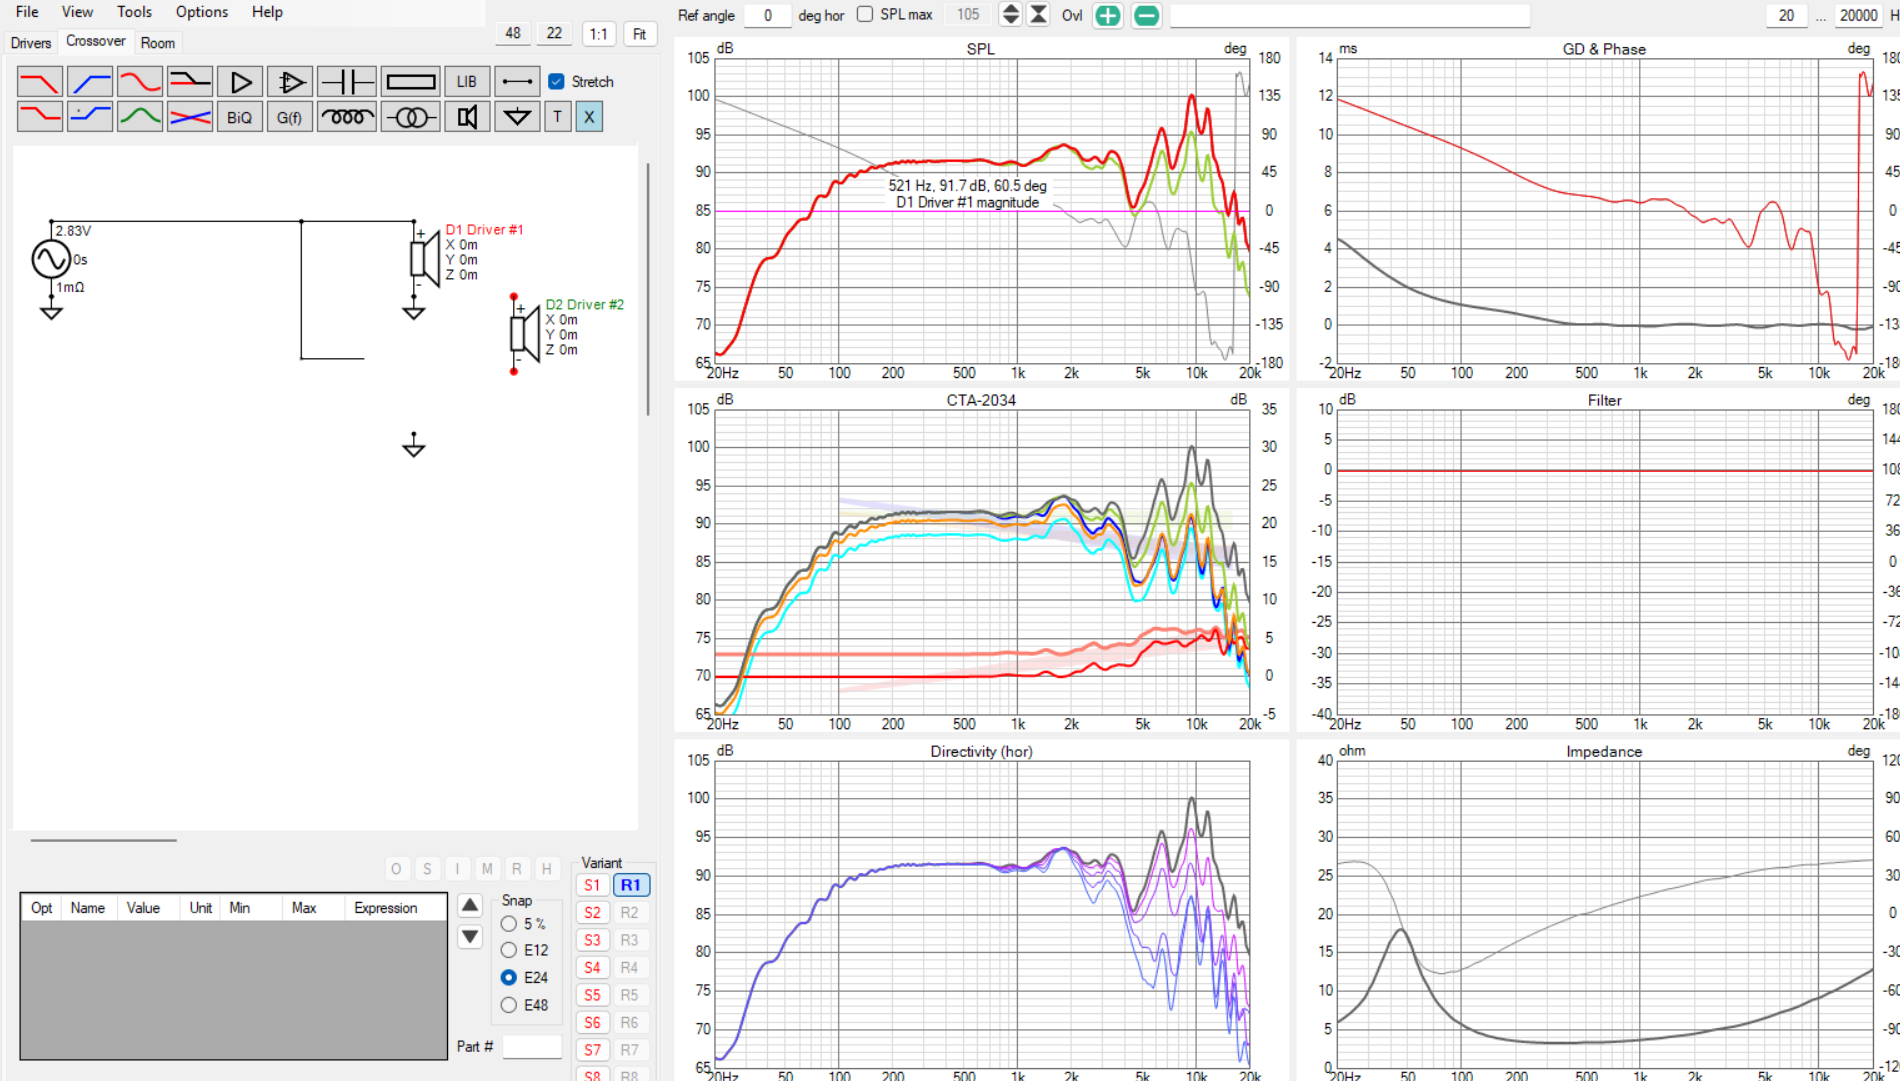
Task: Open the LIB component library
Action: click(x=467, y=82)
